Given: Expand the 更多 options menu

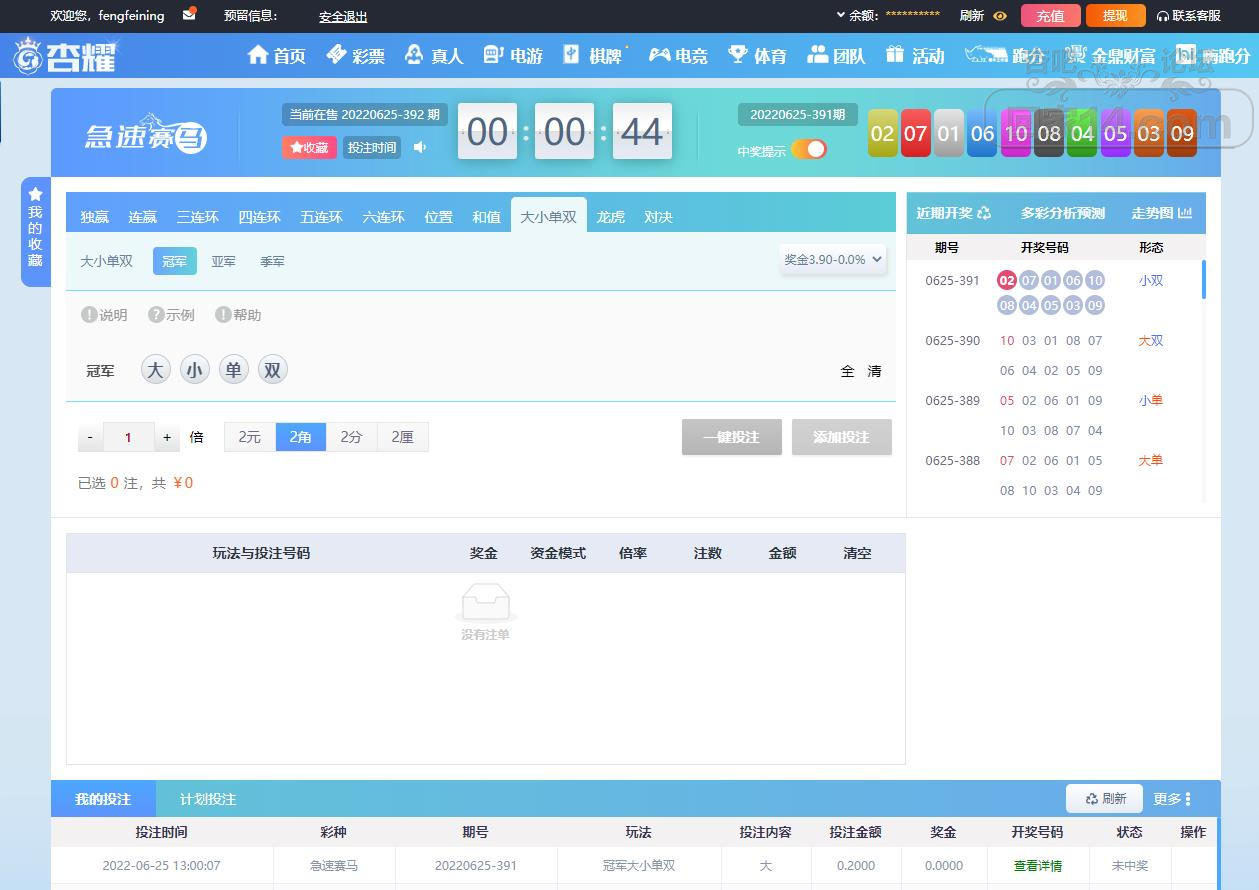Looking at the screenshot, I should [1171, 799].
